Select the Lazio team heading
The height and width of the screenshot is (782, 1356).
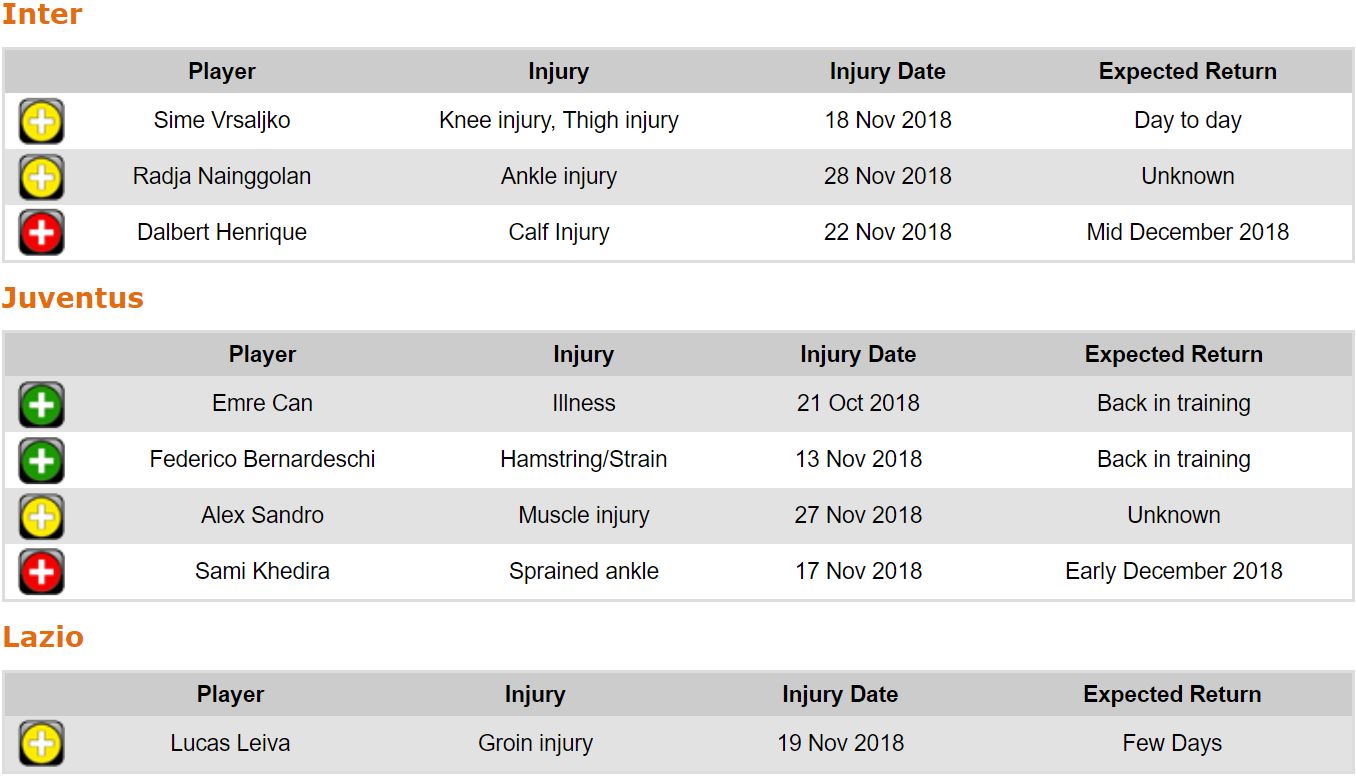pyautogui.click(x=43, y=638)
